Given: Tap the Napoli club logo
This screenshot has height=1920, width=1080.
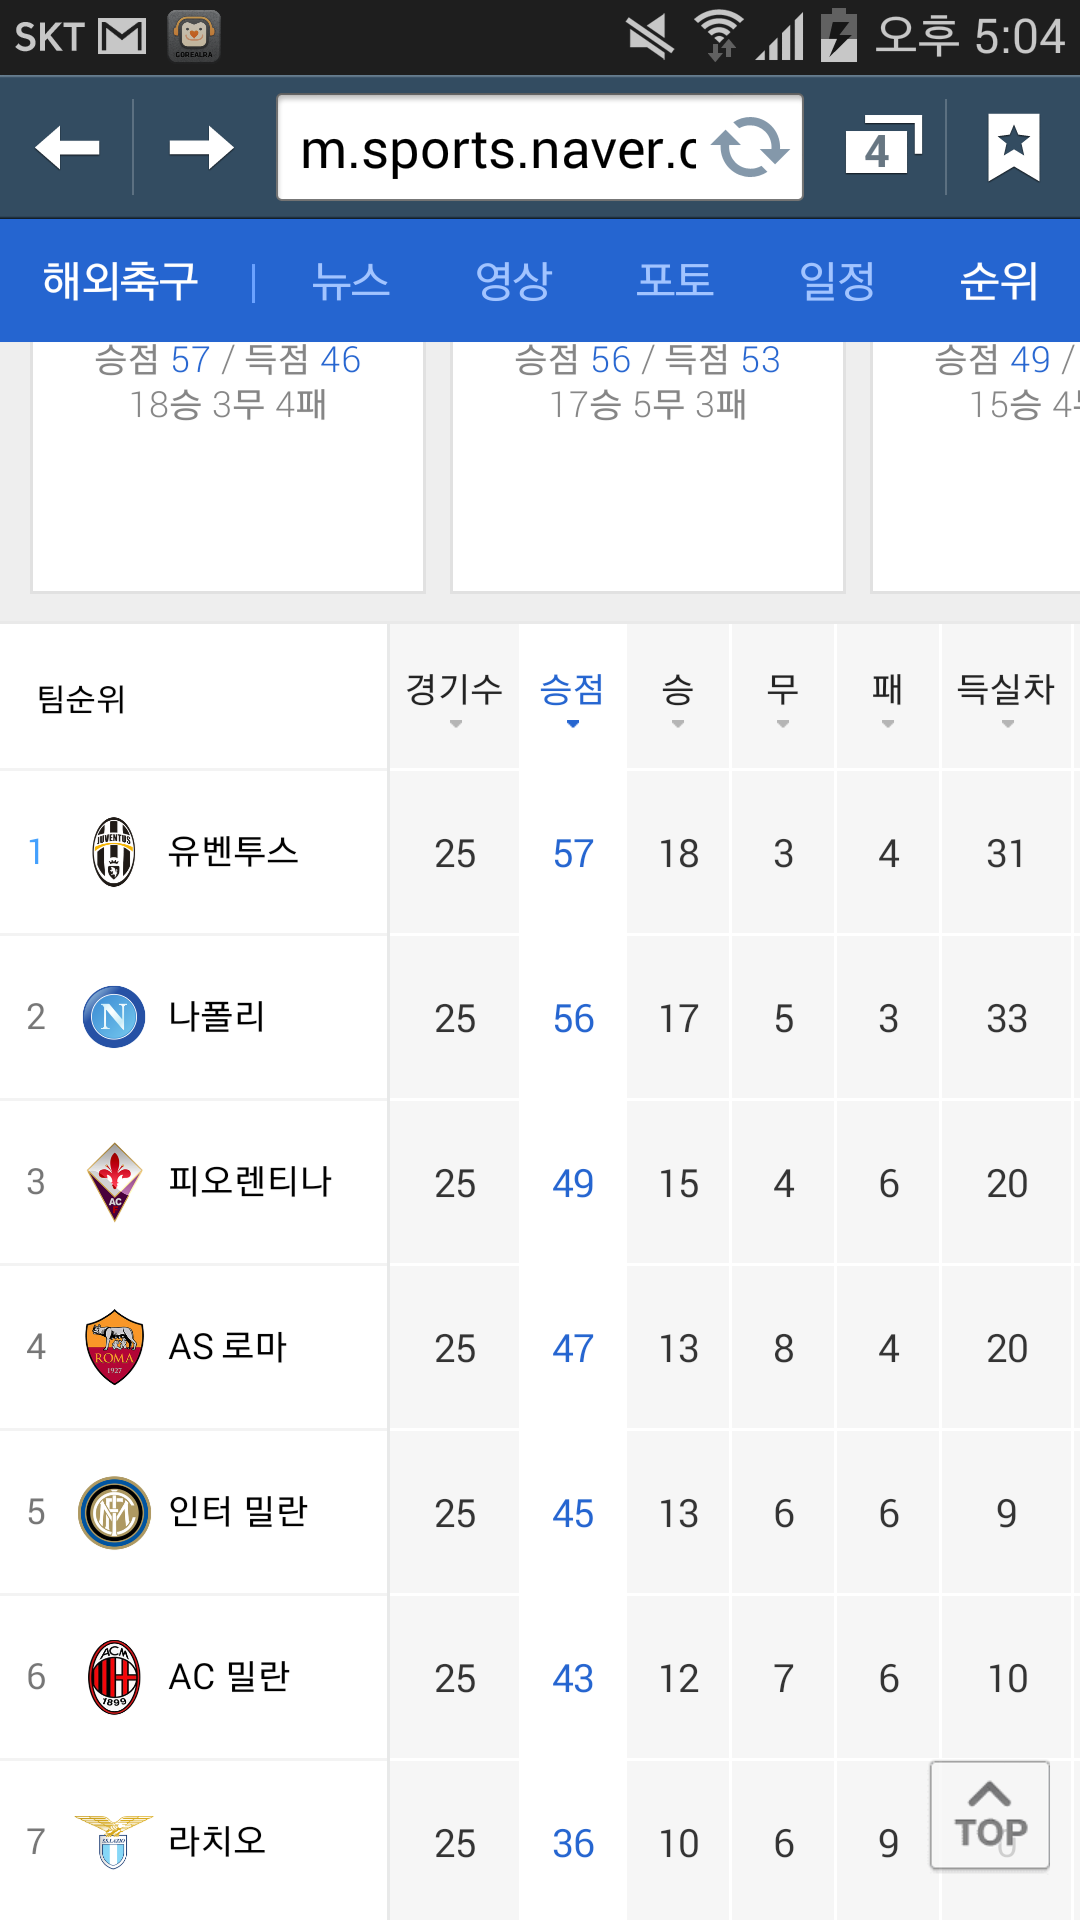Looking at the screenshot, I should coord(114,1017).
